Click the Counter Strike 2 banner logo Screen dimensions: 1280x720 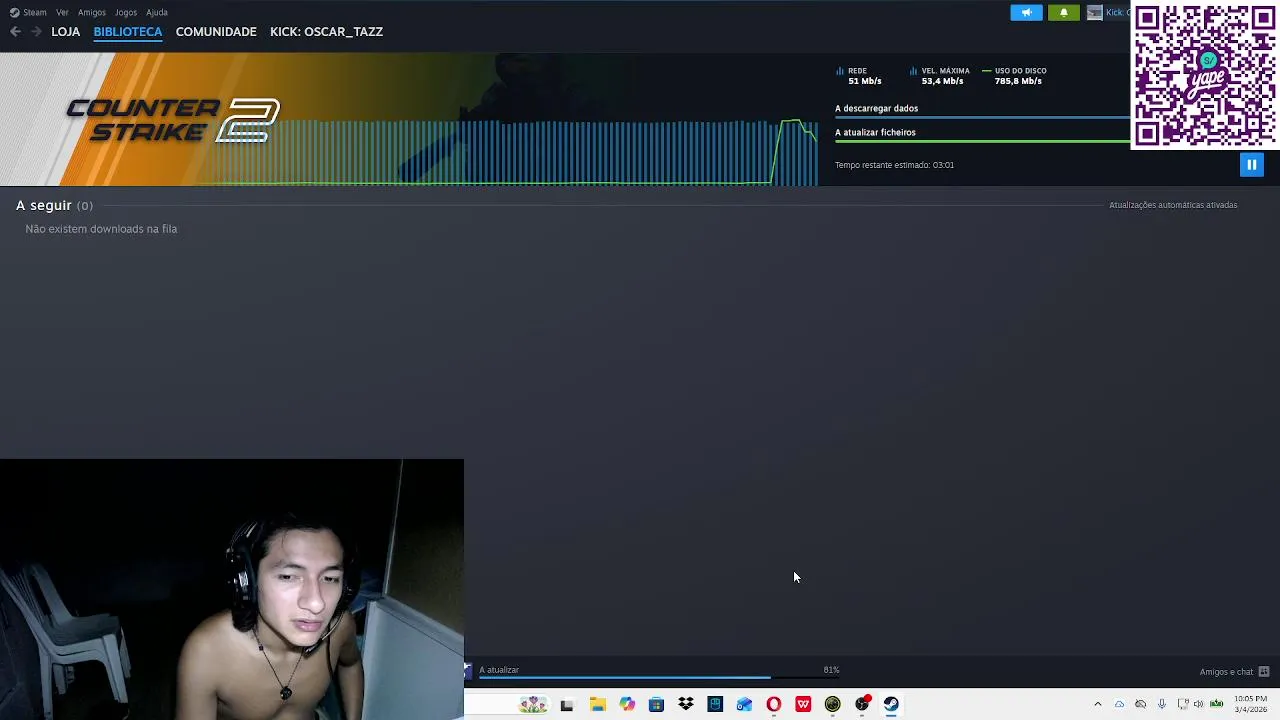(172, 120)
